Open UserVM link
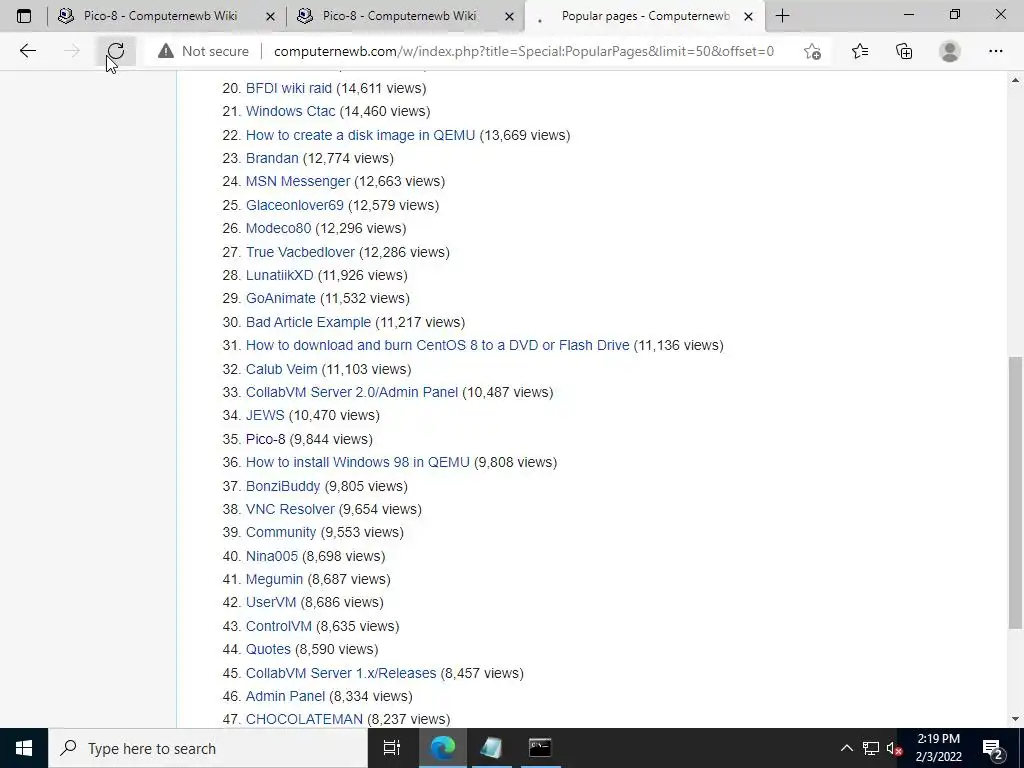1024x768 pixels. [271, 601]
